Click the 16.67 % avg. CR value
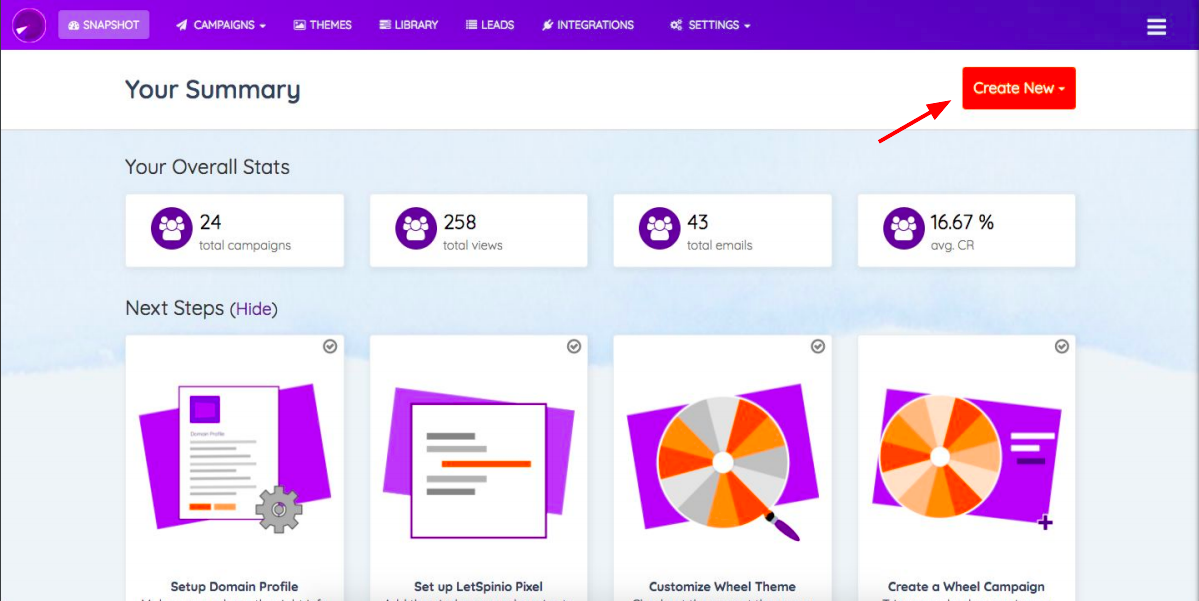The image size is (1199, 601). pyautogui.click(x=962, y=223)
